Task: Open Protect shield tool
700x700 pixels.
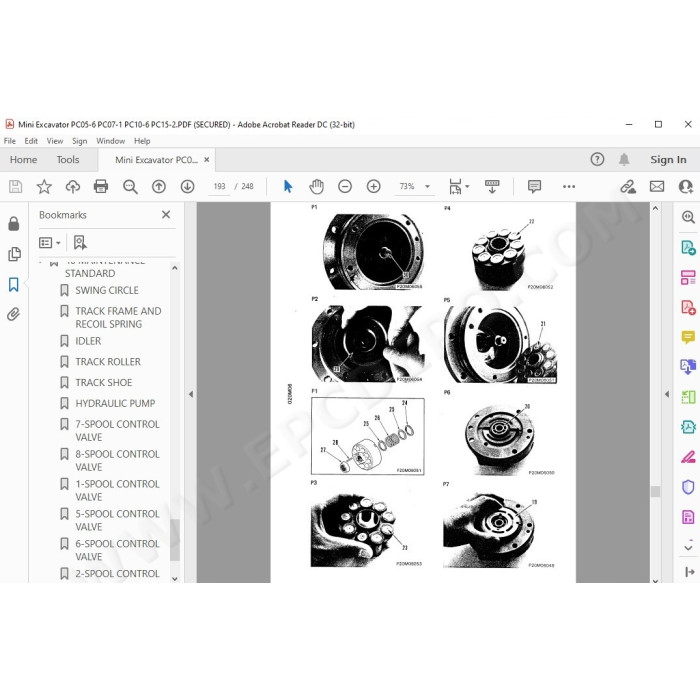Action: 688,487
